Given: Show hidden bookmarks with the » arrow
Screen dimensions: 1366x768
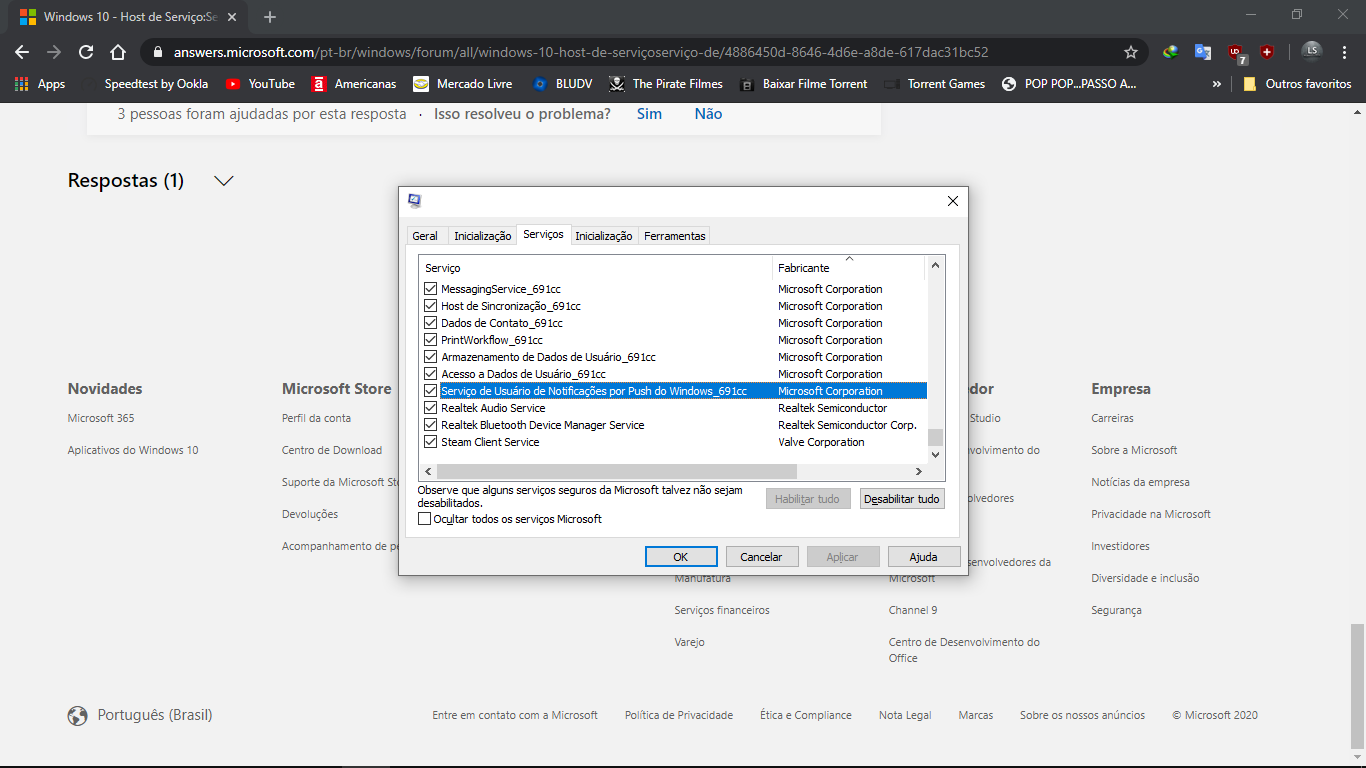Looking at the screenshot, I should click(x=1217, y=84).
